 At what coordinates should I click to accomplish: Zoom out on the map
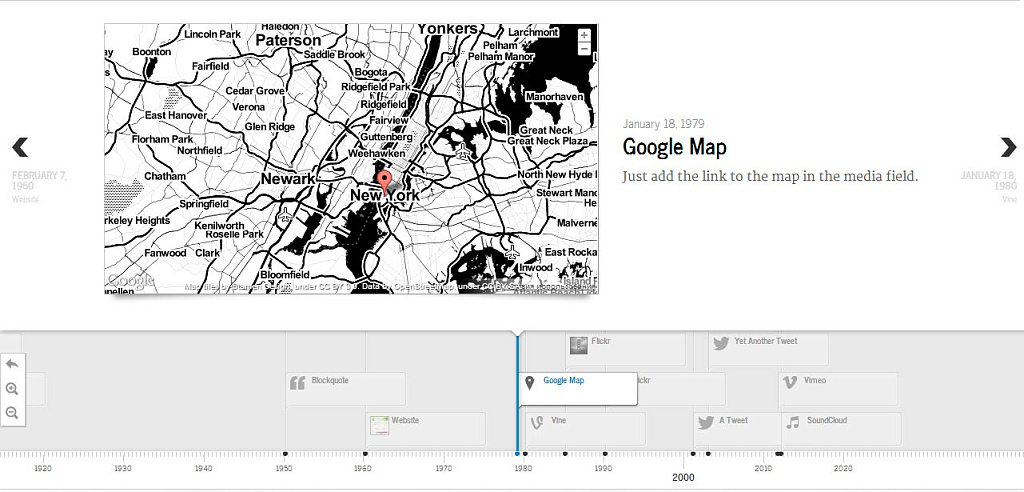(584, 49)
